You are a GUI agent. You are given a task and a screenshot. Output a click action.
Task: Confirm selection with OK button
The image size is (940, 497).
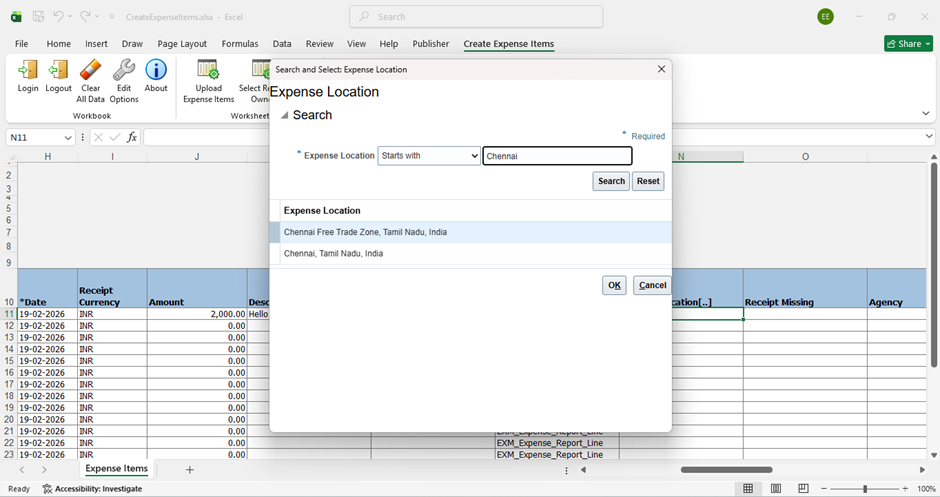614,285
